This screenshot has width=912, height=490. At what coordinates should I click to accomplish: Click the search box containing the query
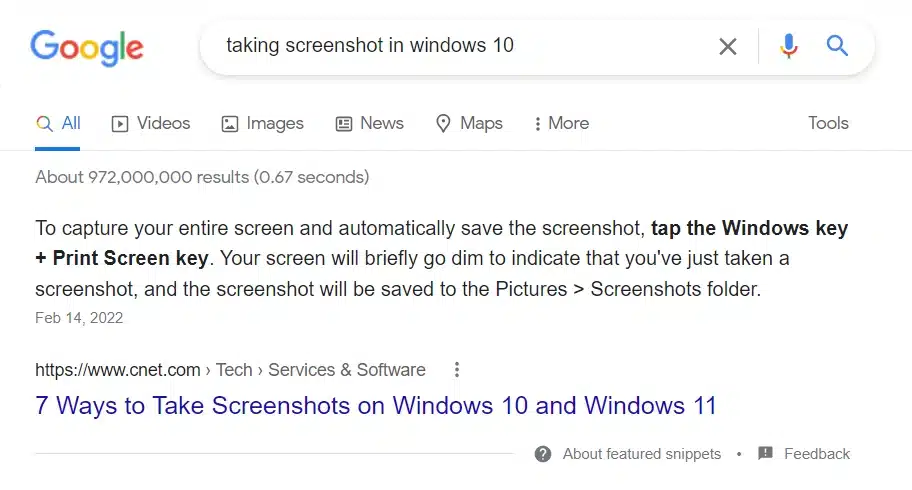coord(450,46)
